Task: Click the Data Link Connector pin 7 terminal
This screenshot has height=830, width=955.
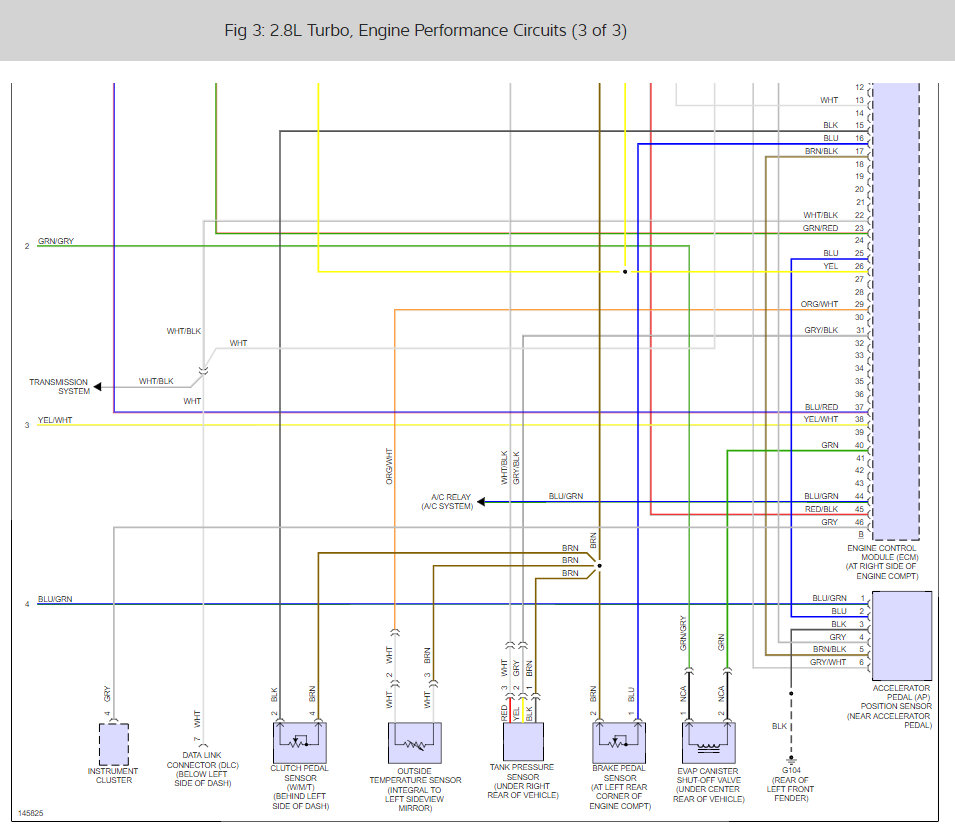Action: tap(203, 745)
